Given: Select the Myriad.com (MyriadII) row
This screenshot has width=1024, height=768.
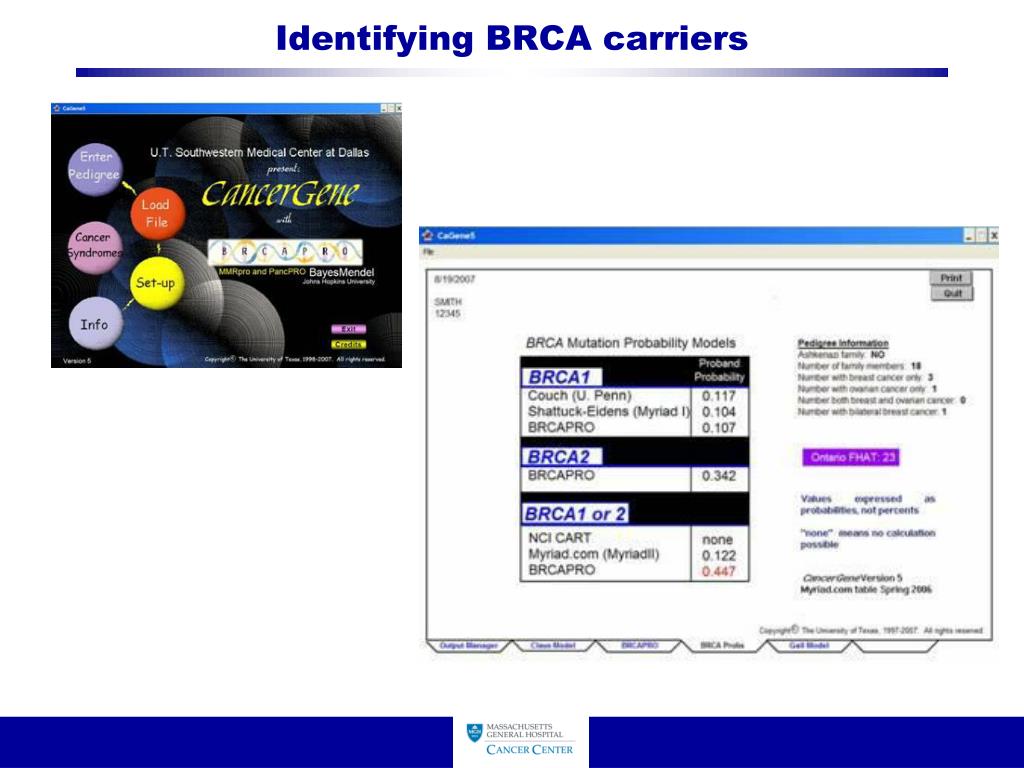Looking at the screenshot, I should 634,554.
